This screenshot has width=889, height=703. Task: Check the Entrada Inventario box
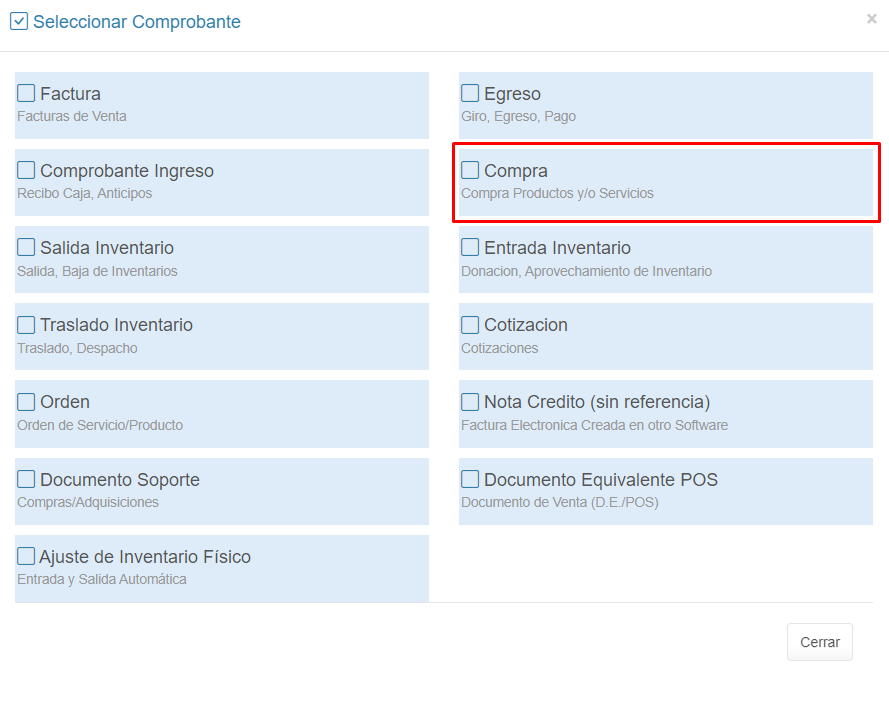470,248
